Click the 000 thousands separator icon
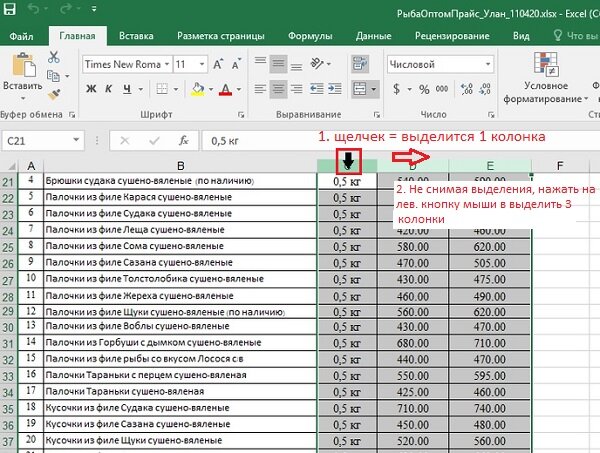Image resolution: width=600 pixels, height=453 pixels. [442, 89]
